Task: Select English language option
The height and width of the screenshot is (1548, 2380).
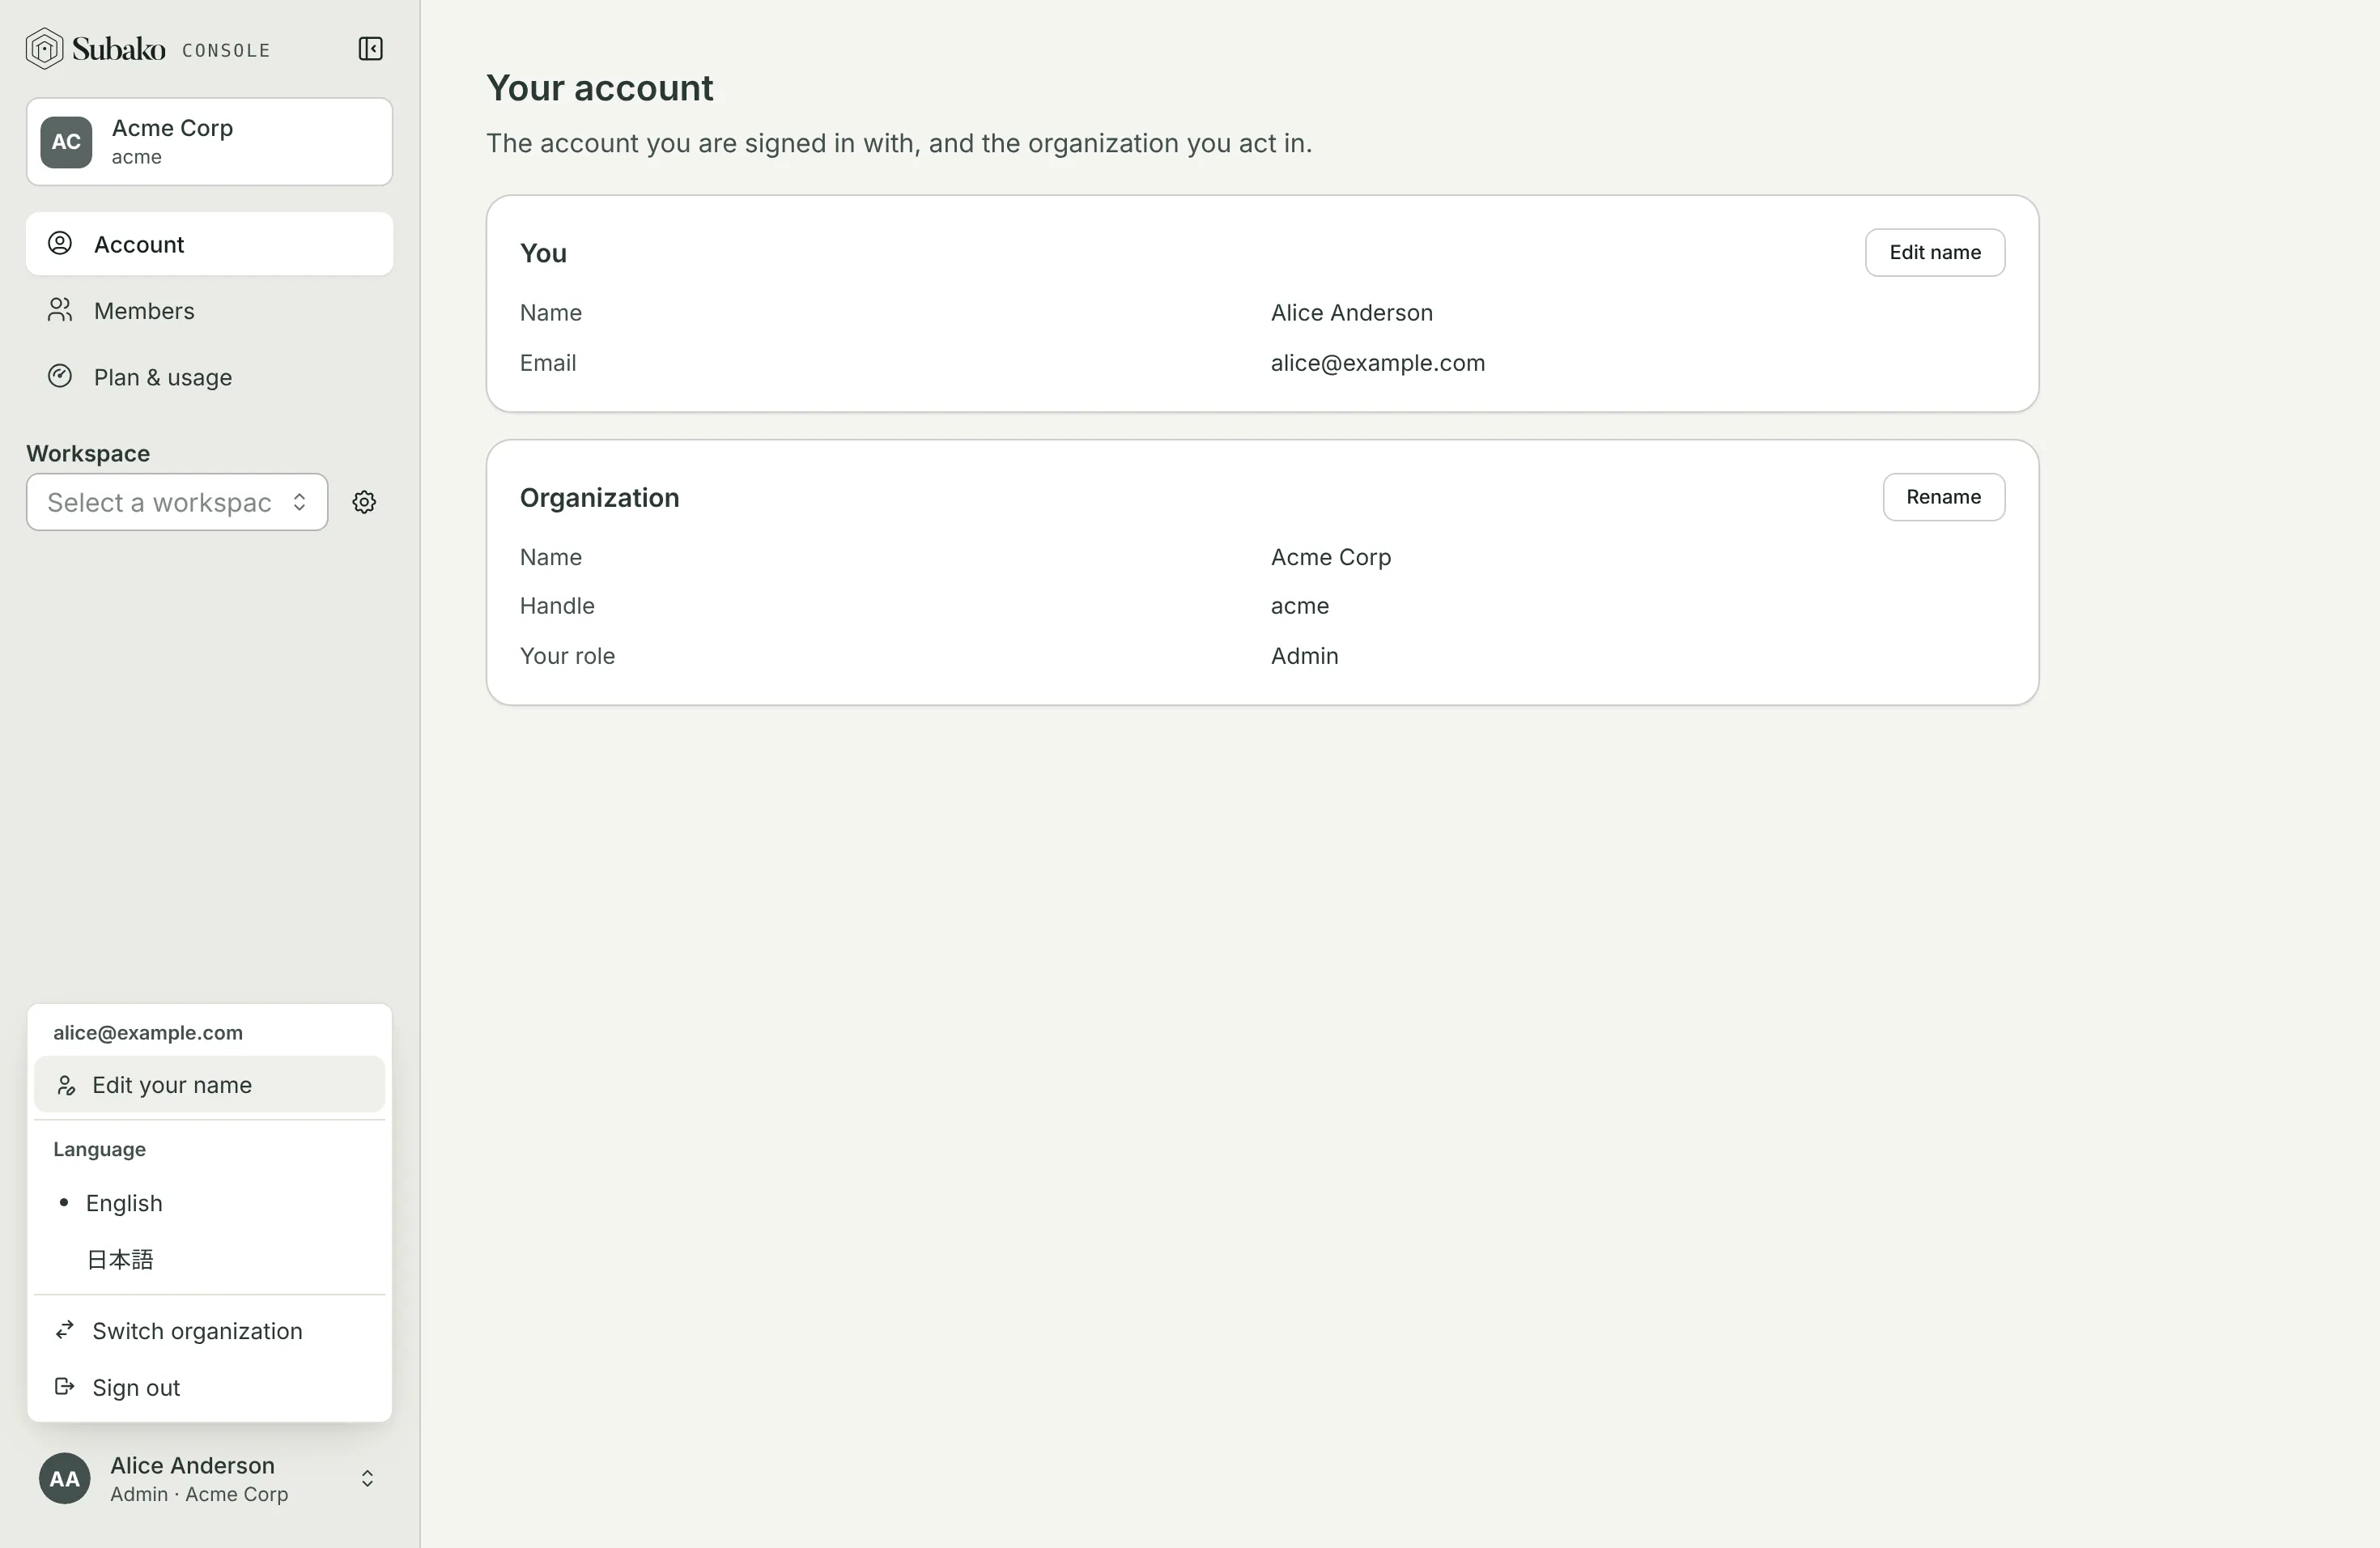Action: pyautogui.click(x=209, y=1203)
